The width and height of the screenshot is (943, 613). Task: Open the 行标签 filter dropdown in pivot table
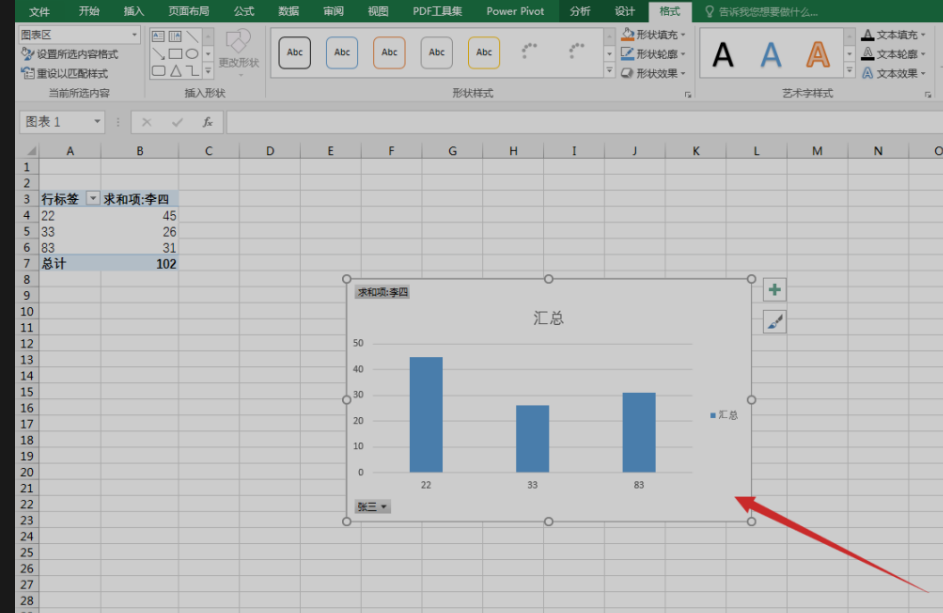pyautogui.click(x=93, y=199)
